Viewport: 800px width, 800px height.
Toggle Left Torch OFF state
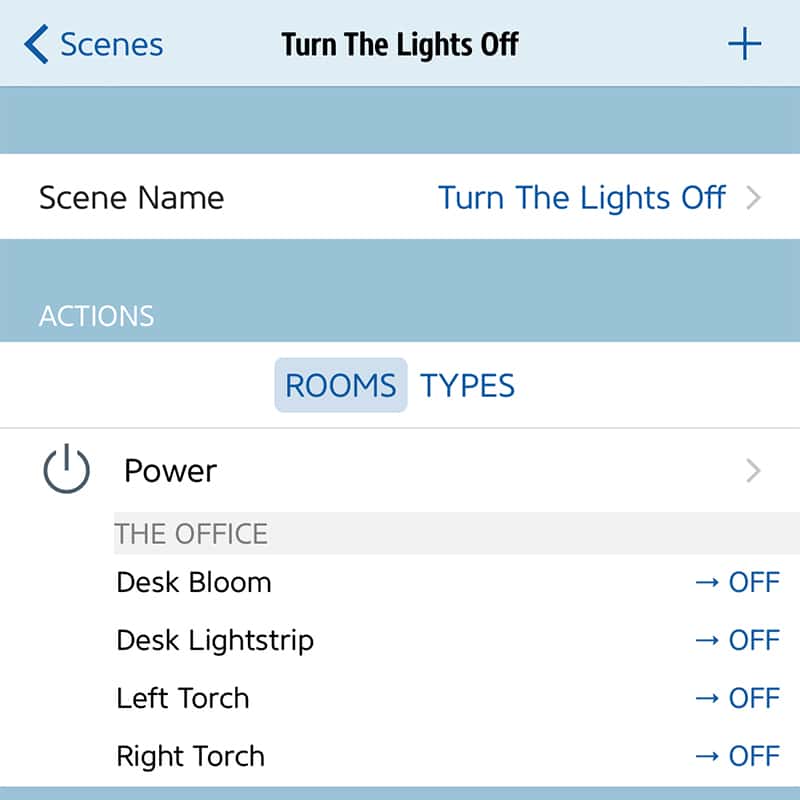click(737, 698)
